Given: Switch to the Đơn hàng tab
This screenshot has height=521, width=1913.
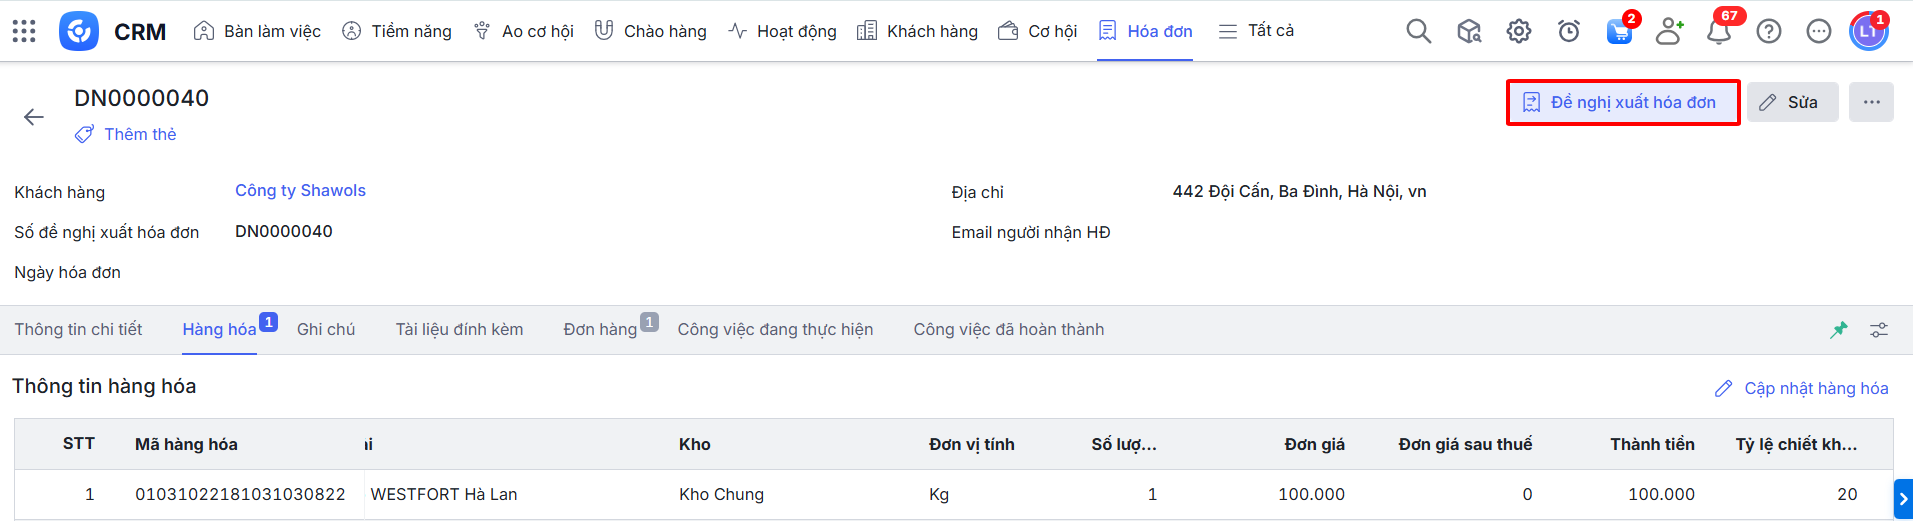Looking at the screenshot, I should click(600, 330).
